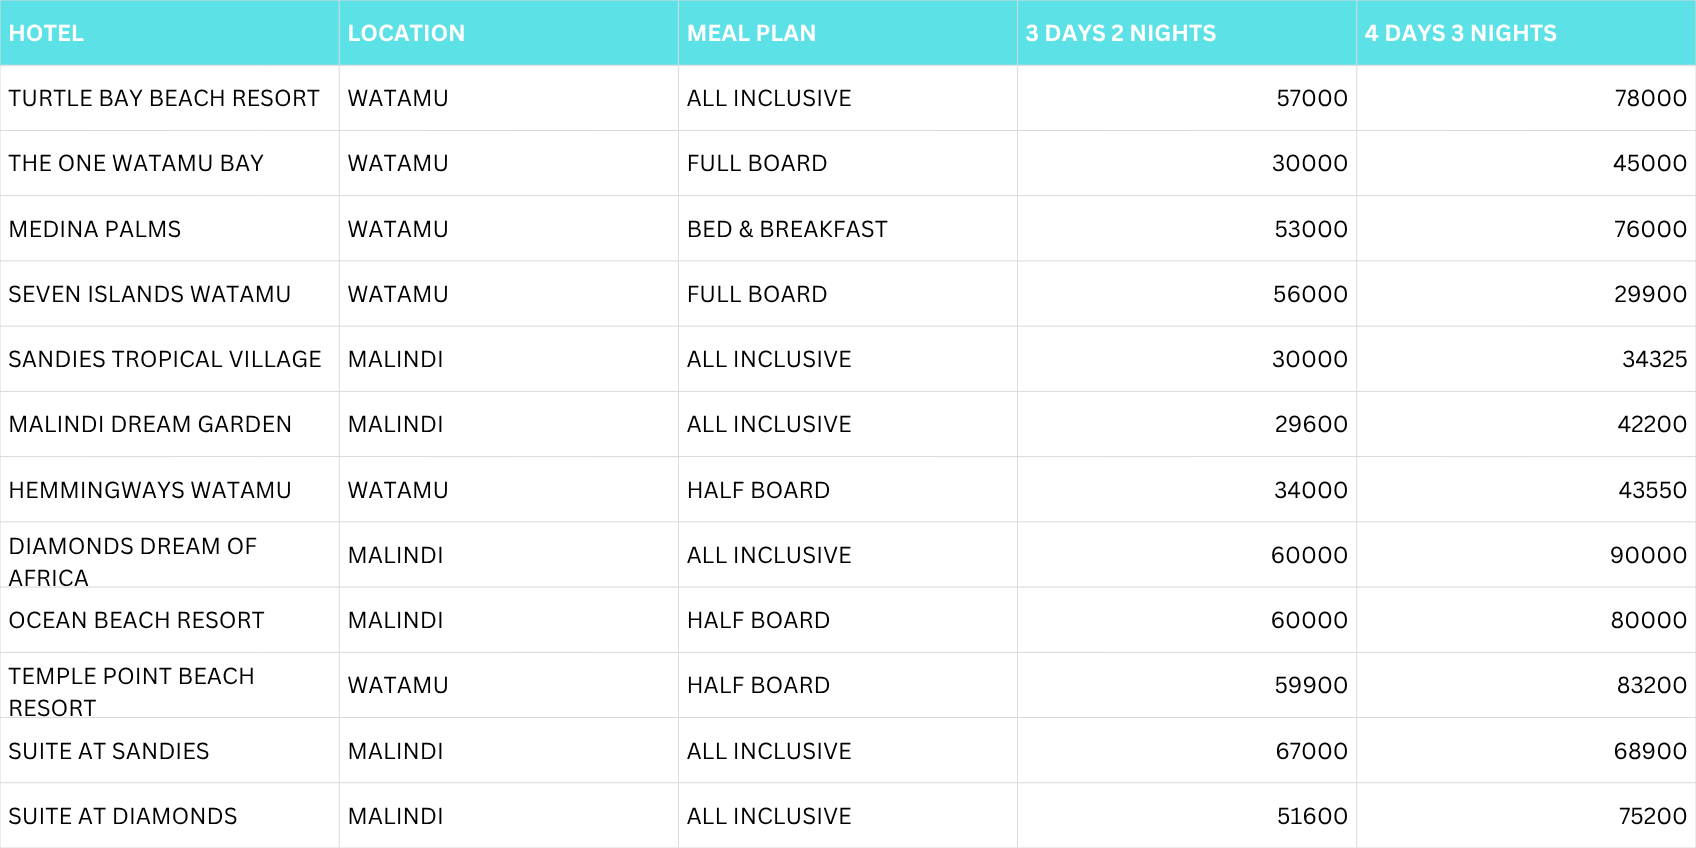
Task: Click the 67000 price for SUITE AT SANDIES
Action: tap(1311, 751)
